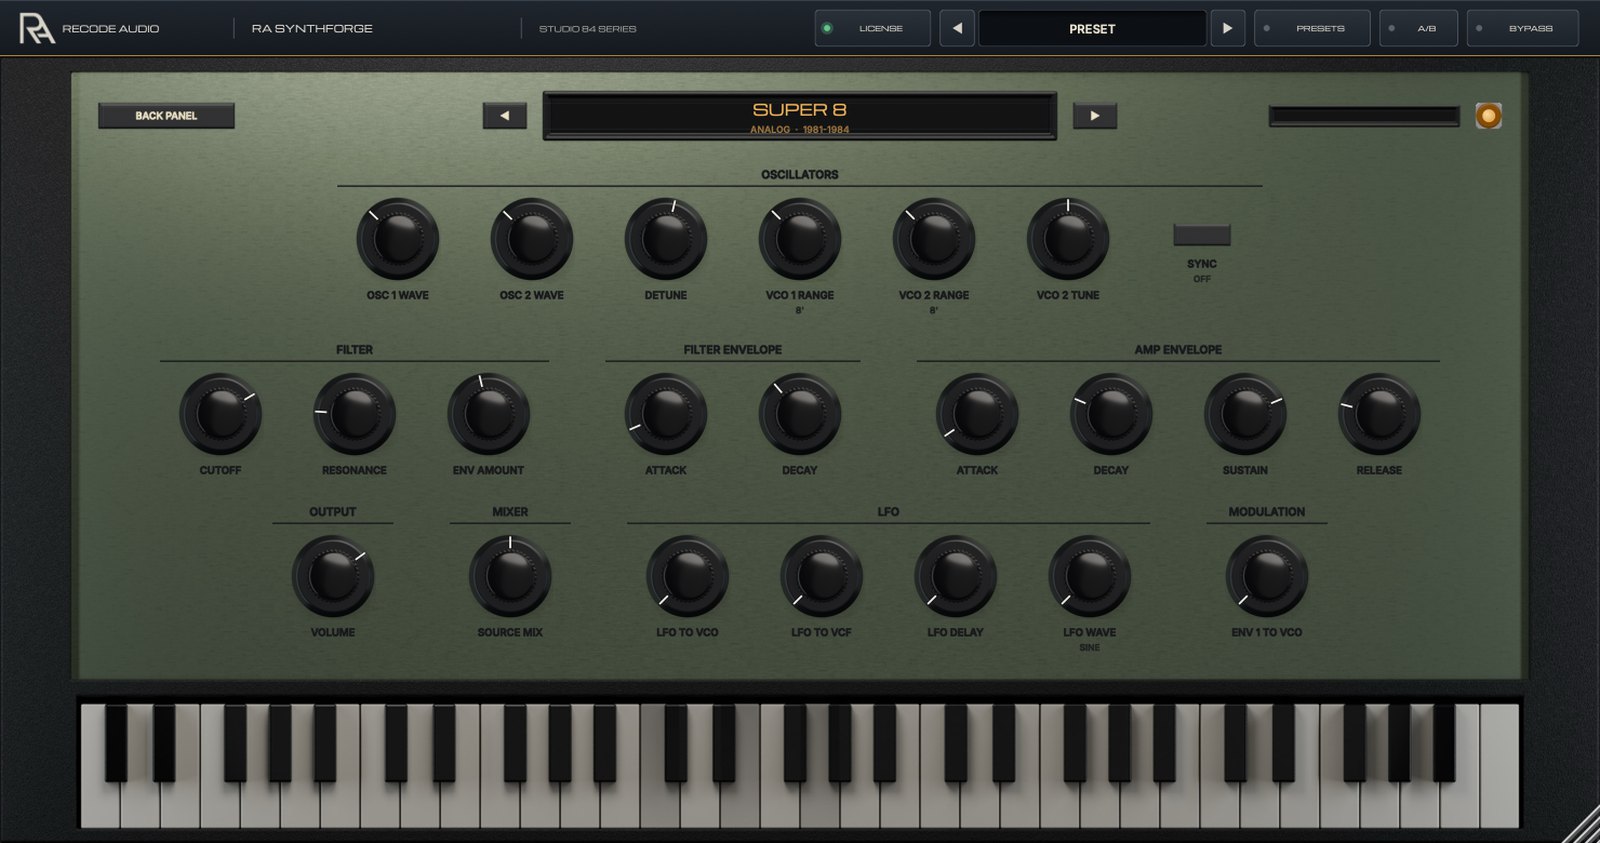Go to next preset in top bar
Image resolution: width=1600 pixels, height=843 pixels.
pyautogui.click(x=1227, y=28)
